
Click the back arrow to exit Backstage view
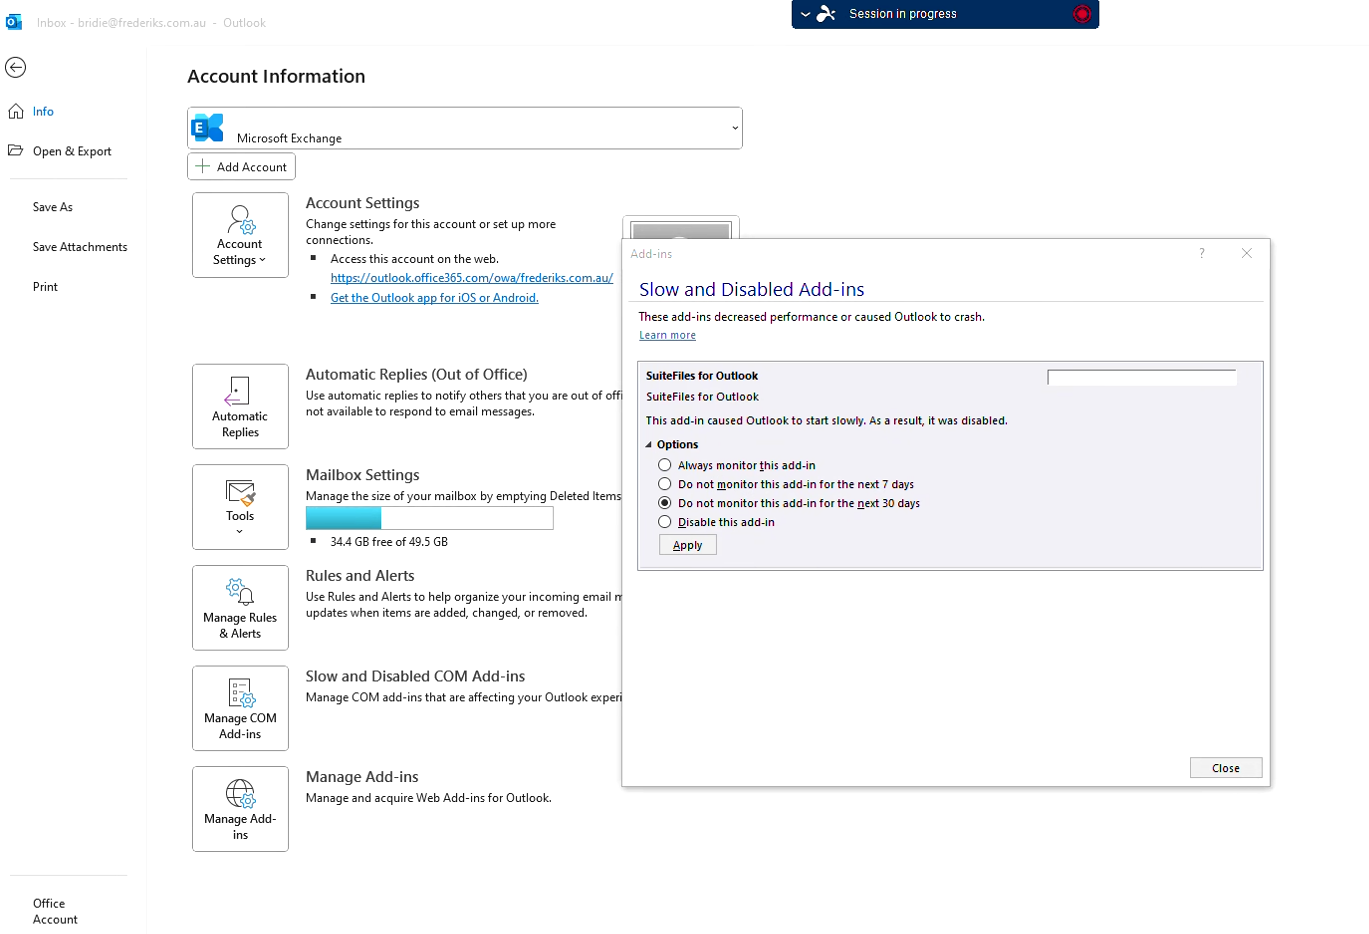pyautogui.click(x=15, y=67)
